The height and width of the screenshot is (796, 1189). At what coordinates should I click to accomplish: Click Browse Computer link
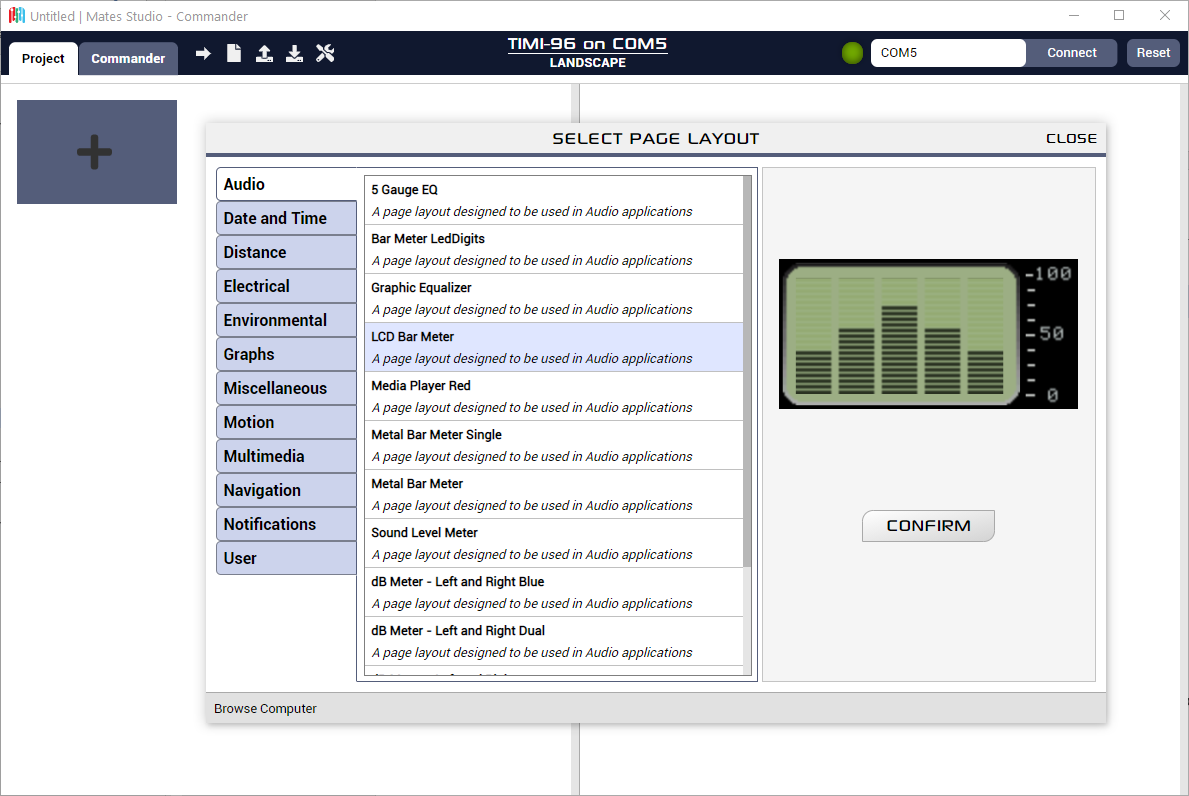[265, 709]
